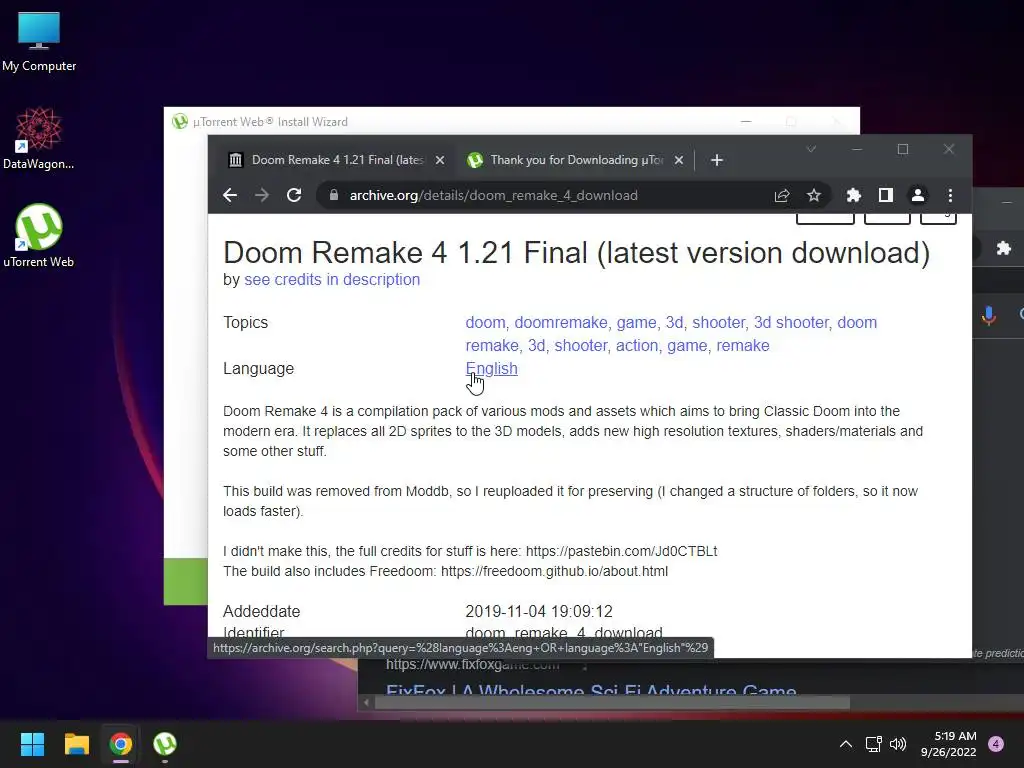Share this page icon in address bar
The image size is (1024, 768).
pyautogui.click(x=782, y=195)
